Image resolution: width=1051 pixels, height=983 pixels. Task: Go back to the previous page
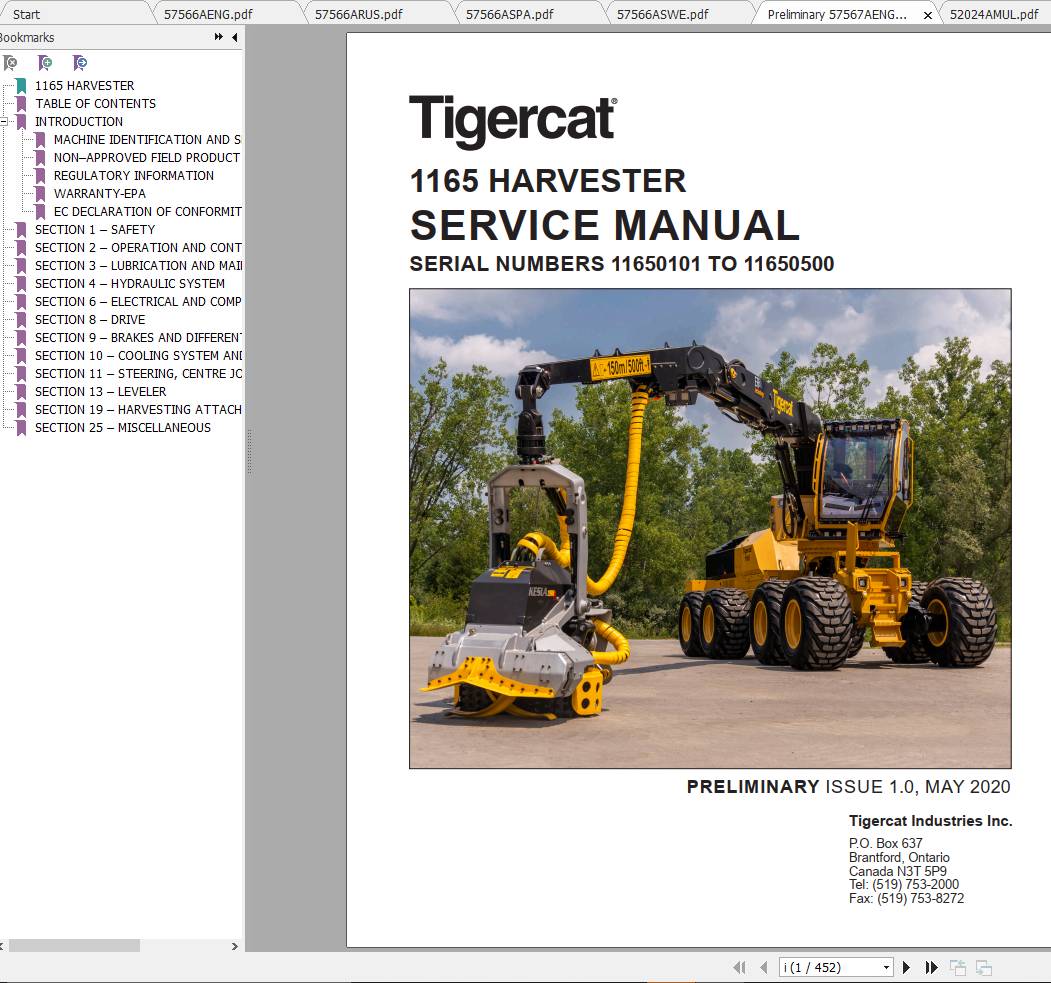(x=764, y=967)
